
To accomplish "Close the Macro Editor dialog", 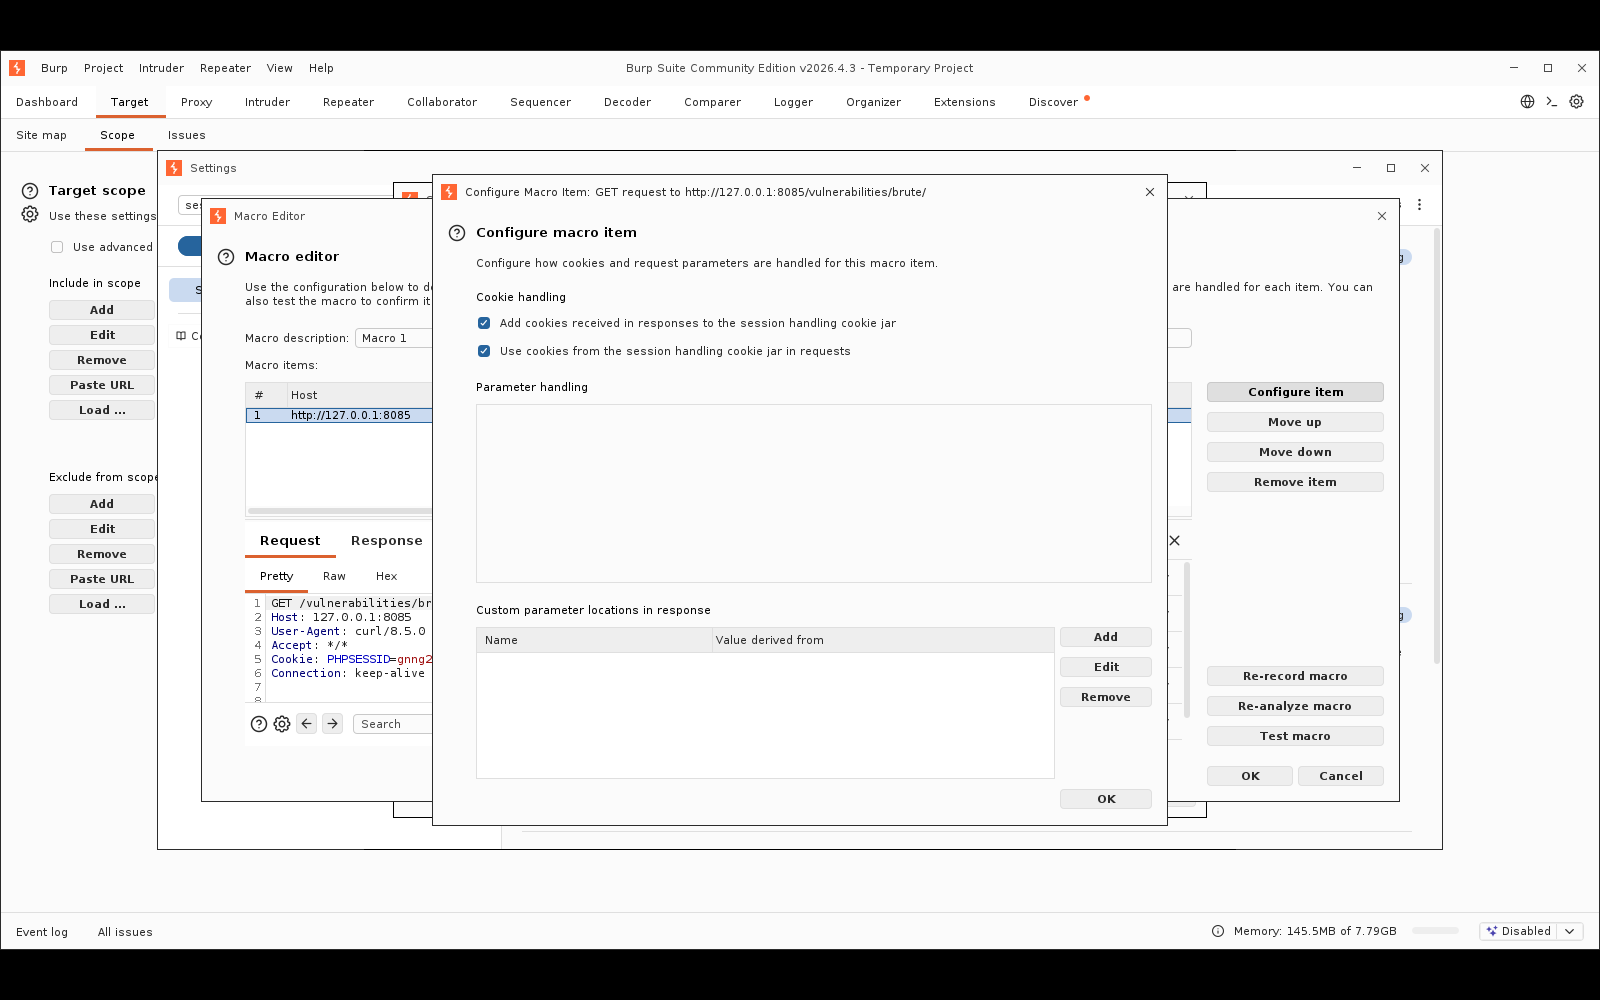I will pyautogui.click(x=1382, y=216).
